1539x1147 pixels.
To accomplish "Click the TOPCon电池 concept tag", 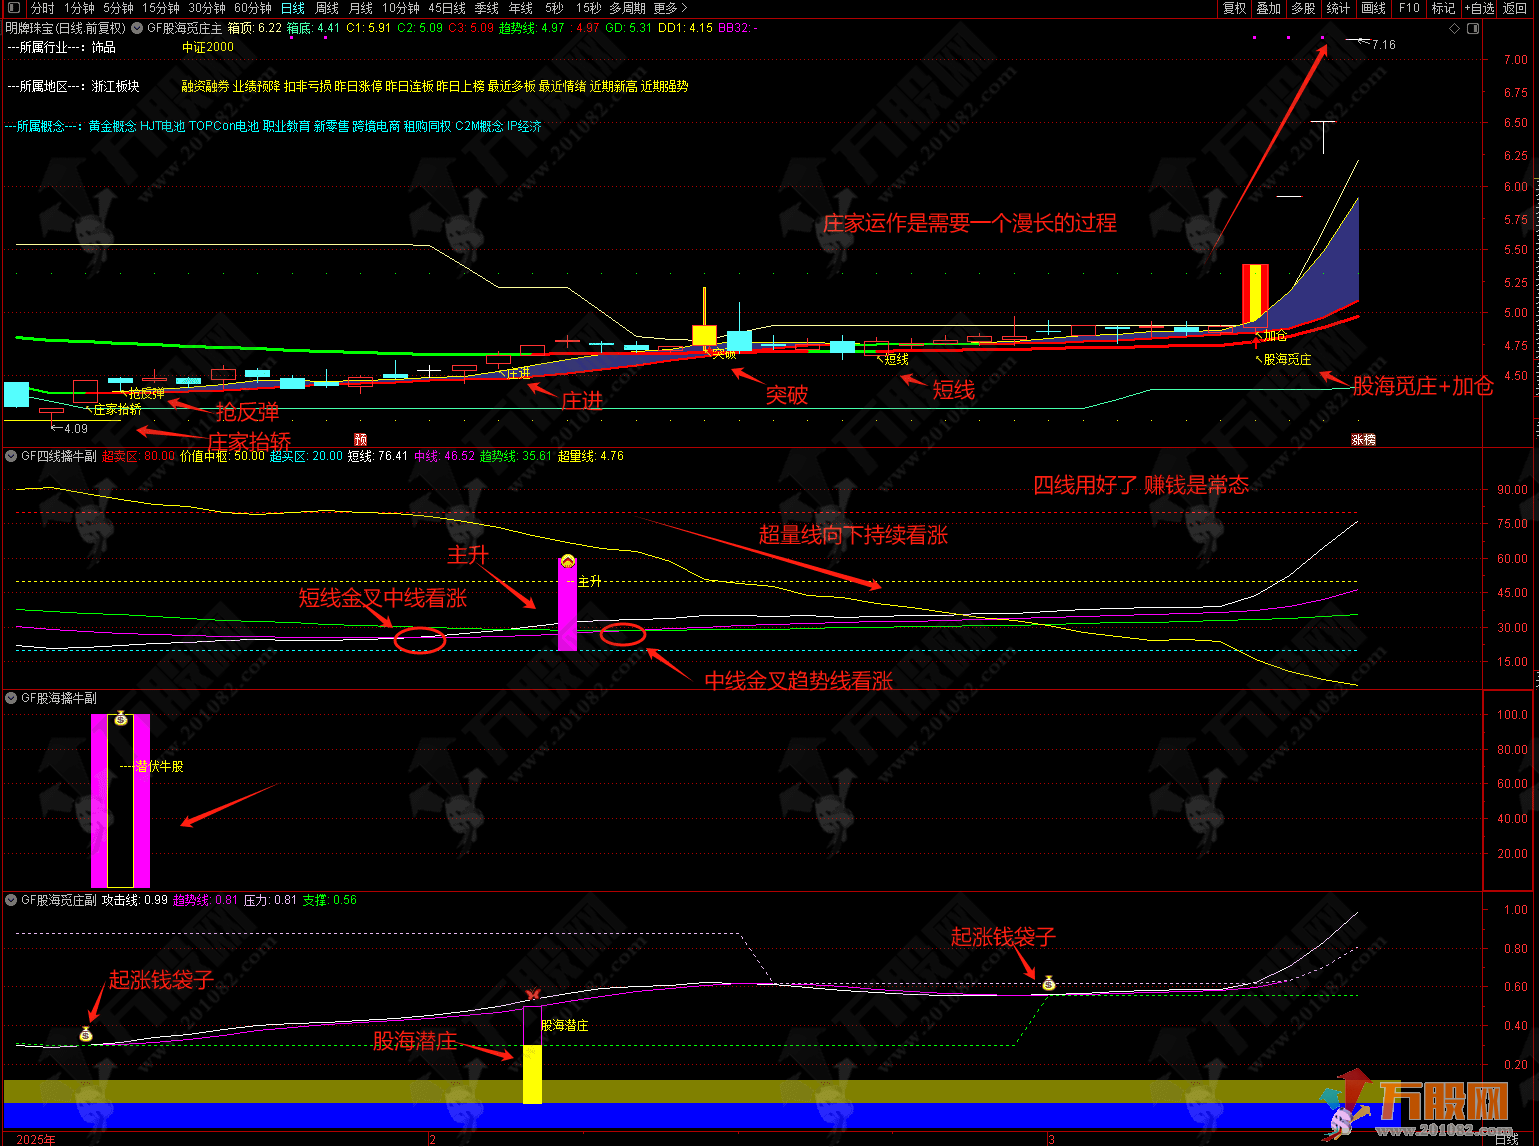I will [224, 127].
